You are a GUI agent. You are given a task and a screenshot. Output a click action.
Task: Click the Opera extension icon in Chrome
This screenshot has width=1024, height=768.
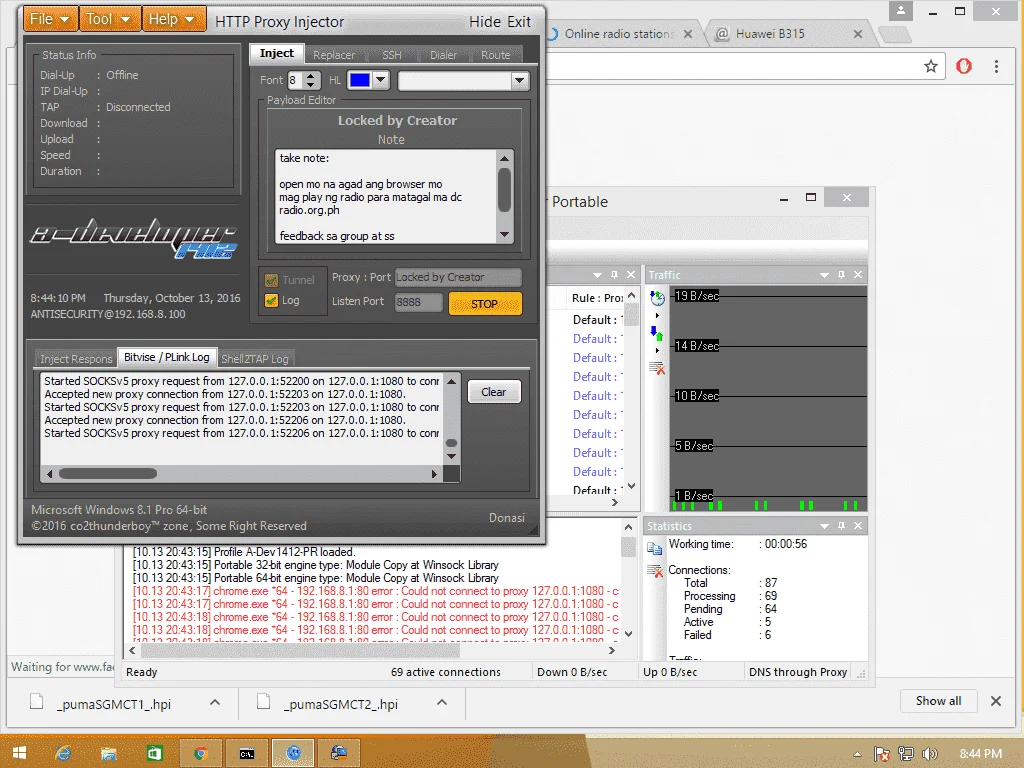pos(964,66)
